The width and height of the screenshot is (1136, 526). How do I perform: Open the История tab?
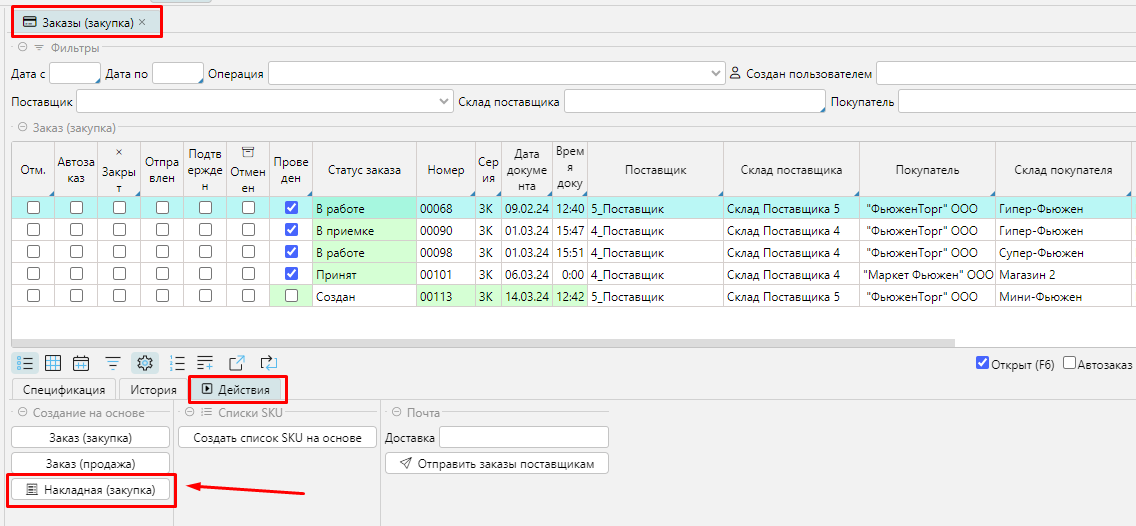pyautogui.click(x=153, y=390)
